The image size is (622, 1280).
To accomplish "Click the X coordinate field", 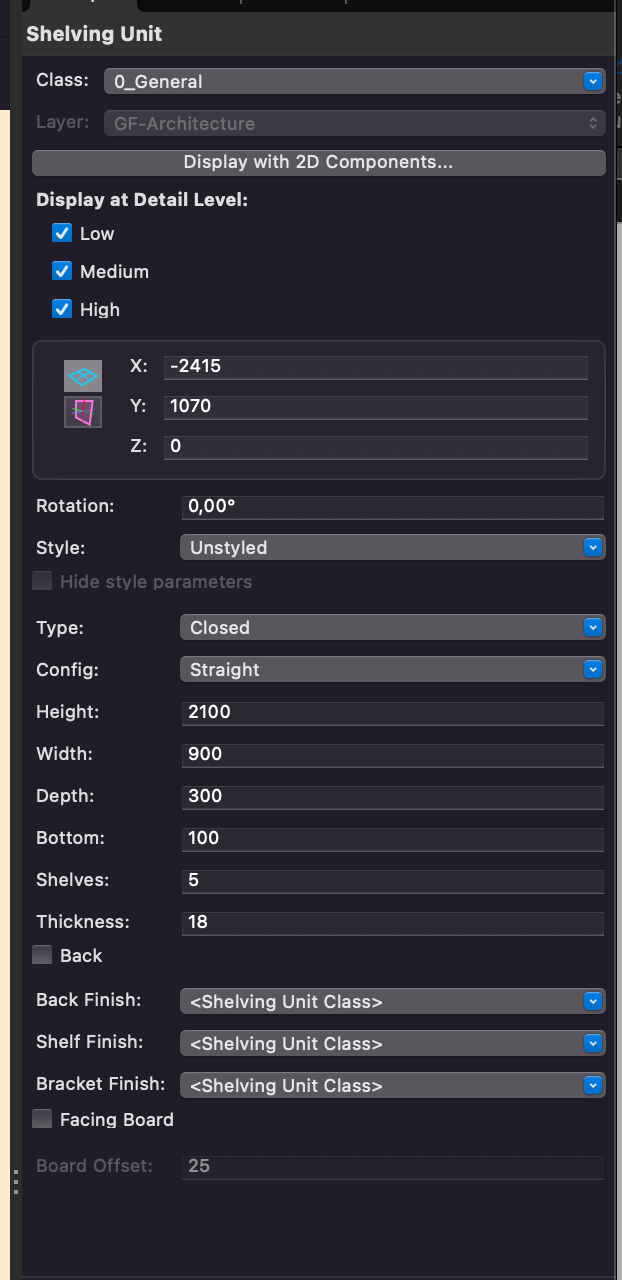I will point(375,367).
